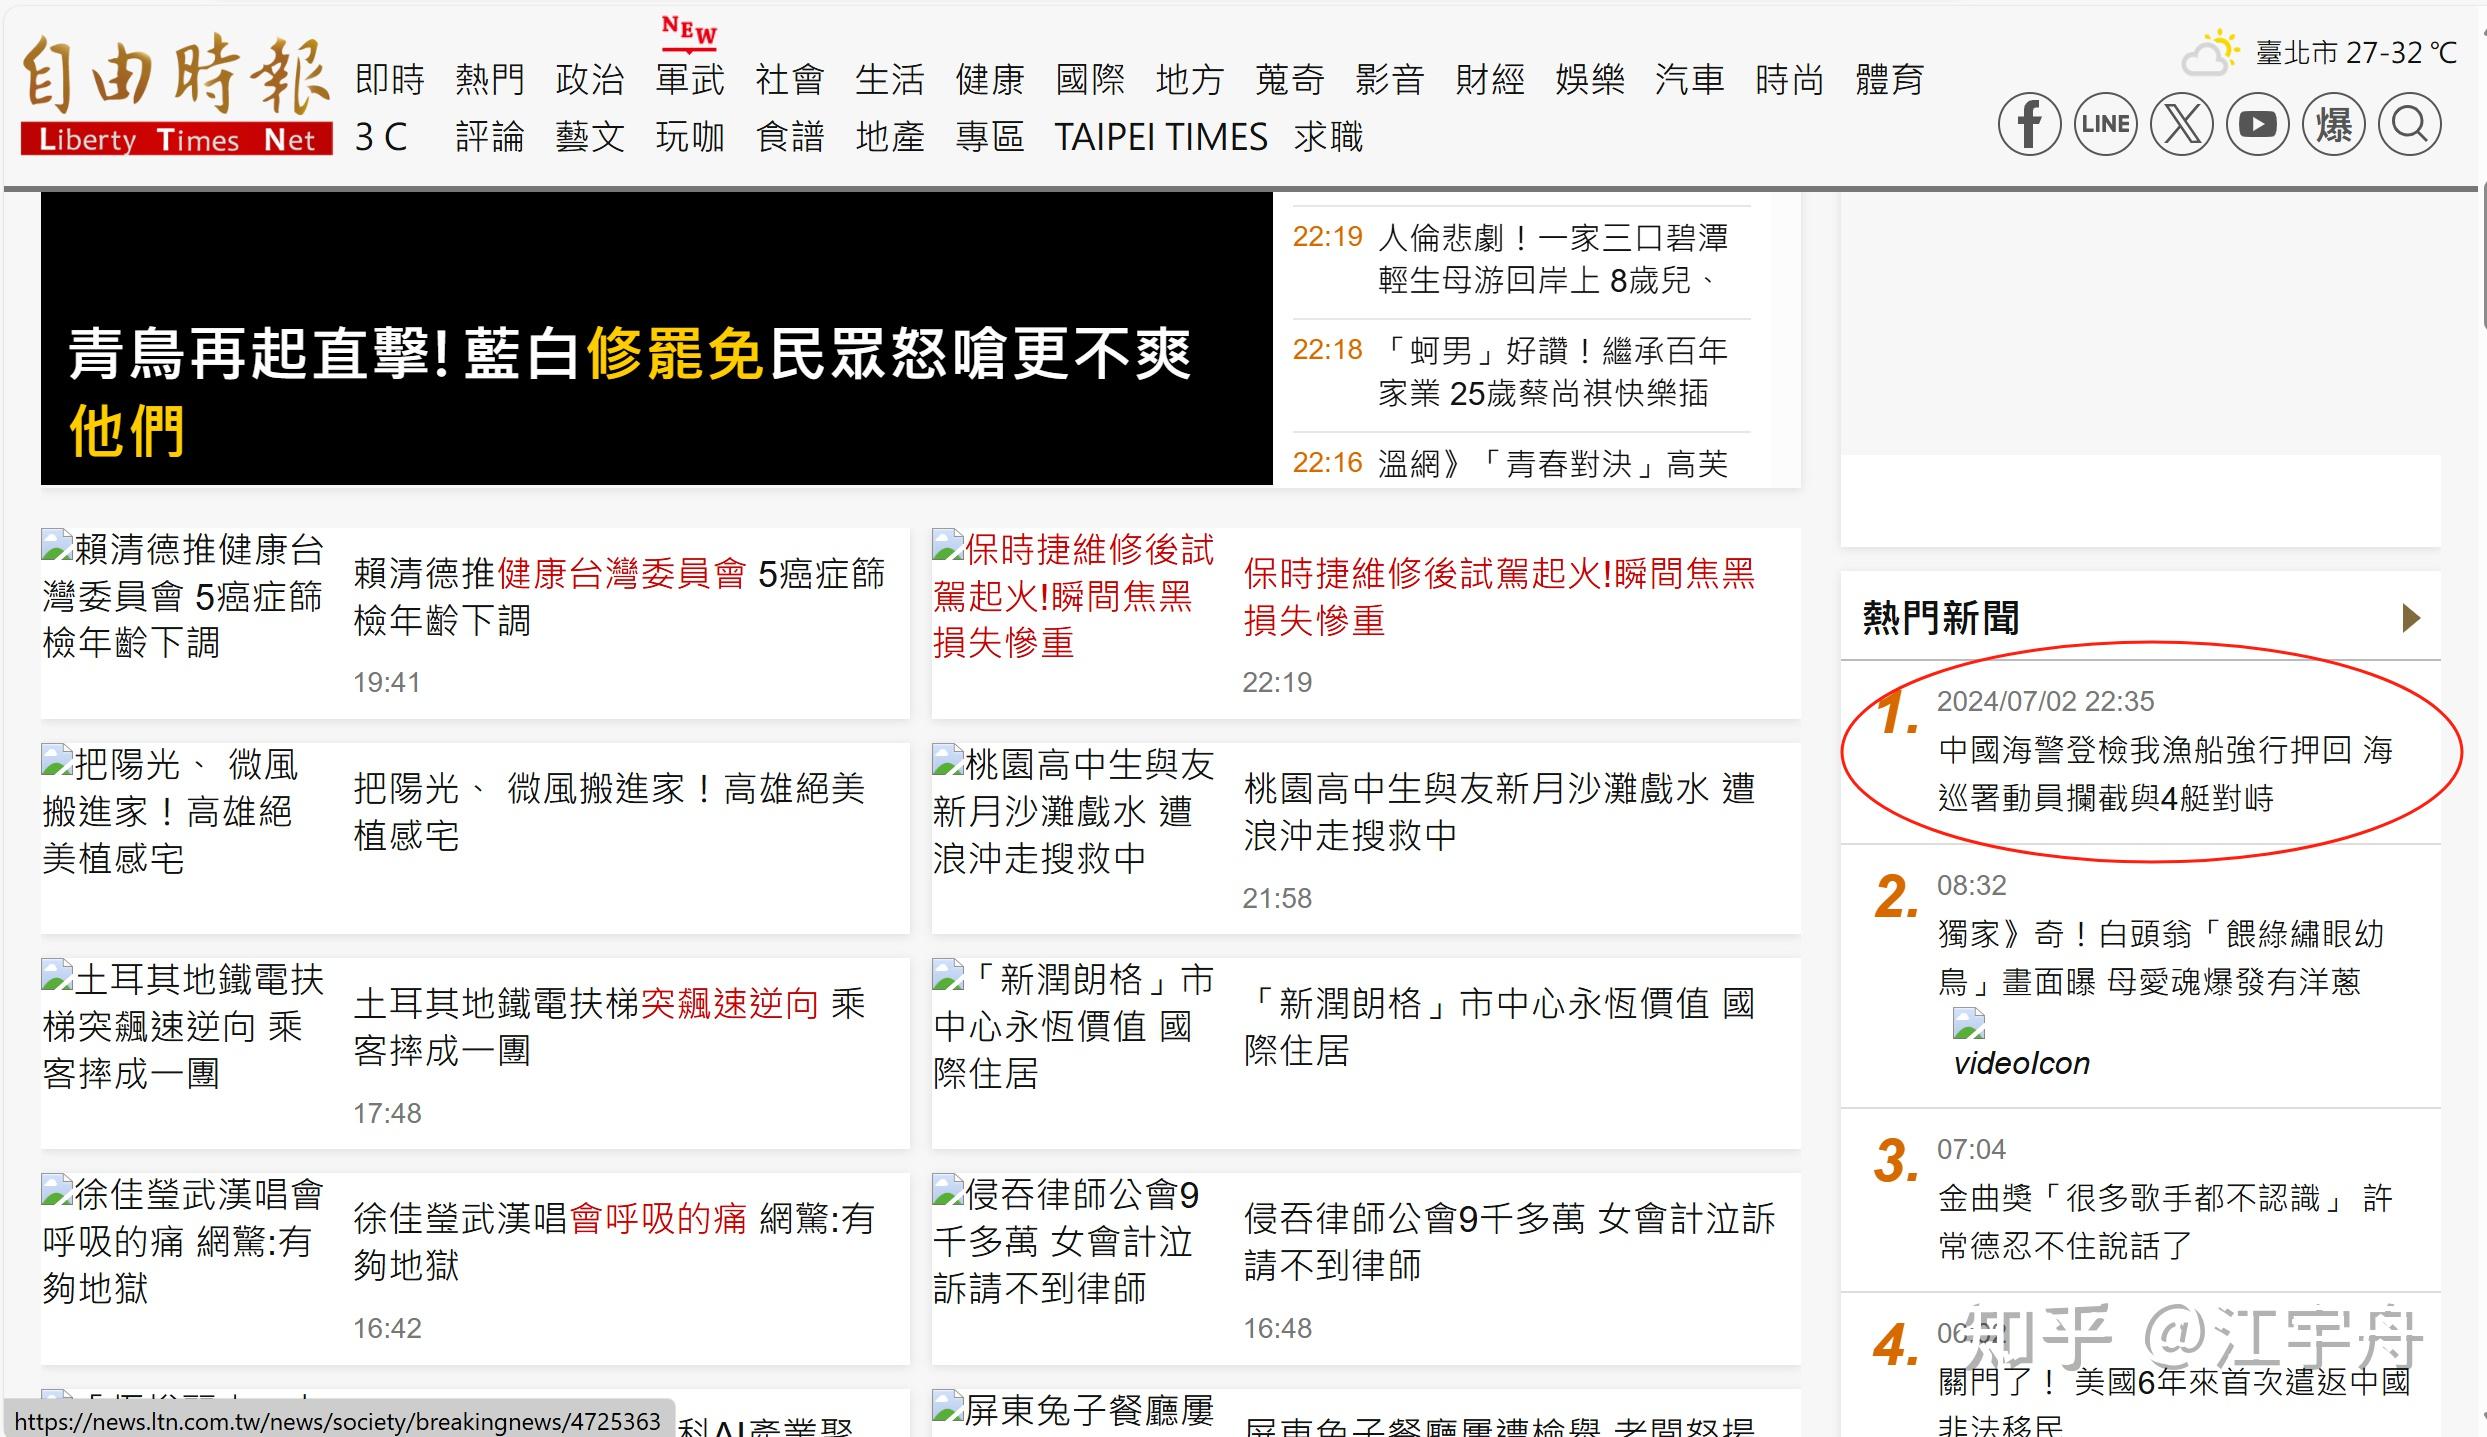Open 保時捷維修後試駕起火 red headline
The height and width of the screenshot is (1437, 2487).
tap(1499, 597)
